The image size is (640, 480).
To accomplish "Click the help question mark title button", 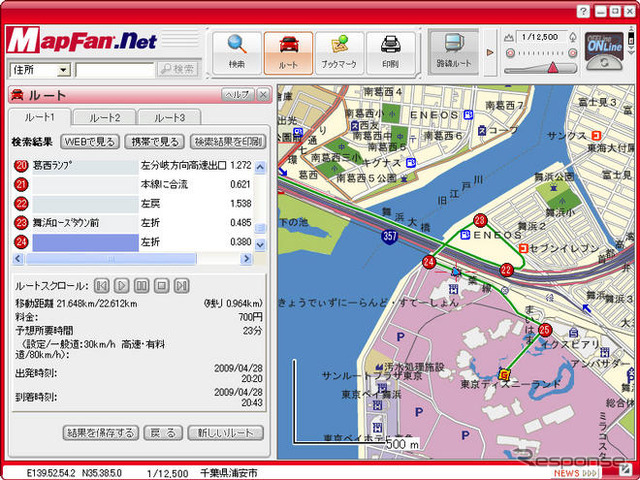I will click(x=583, y=11).
